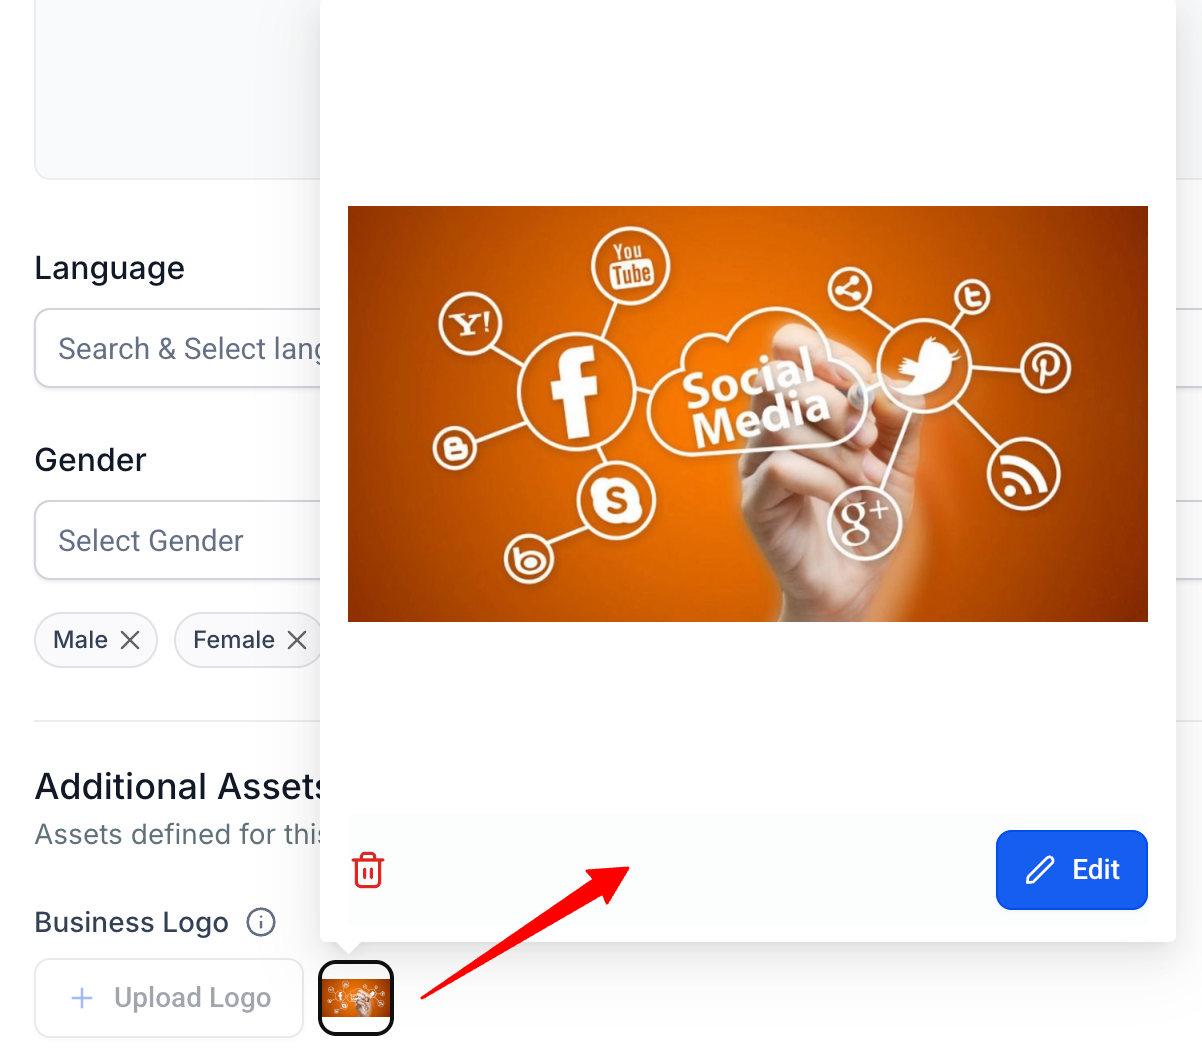Select the uploaded logo thumbnail

356,998
